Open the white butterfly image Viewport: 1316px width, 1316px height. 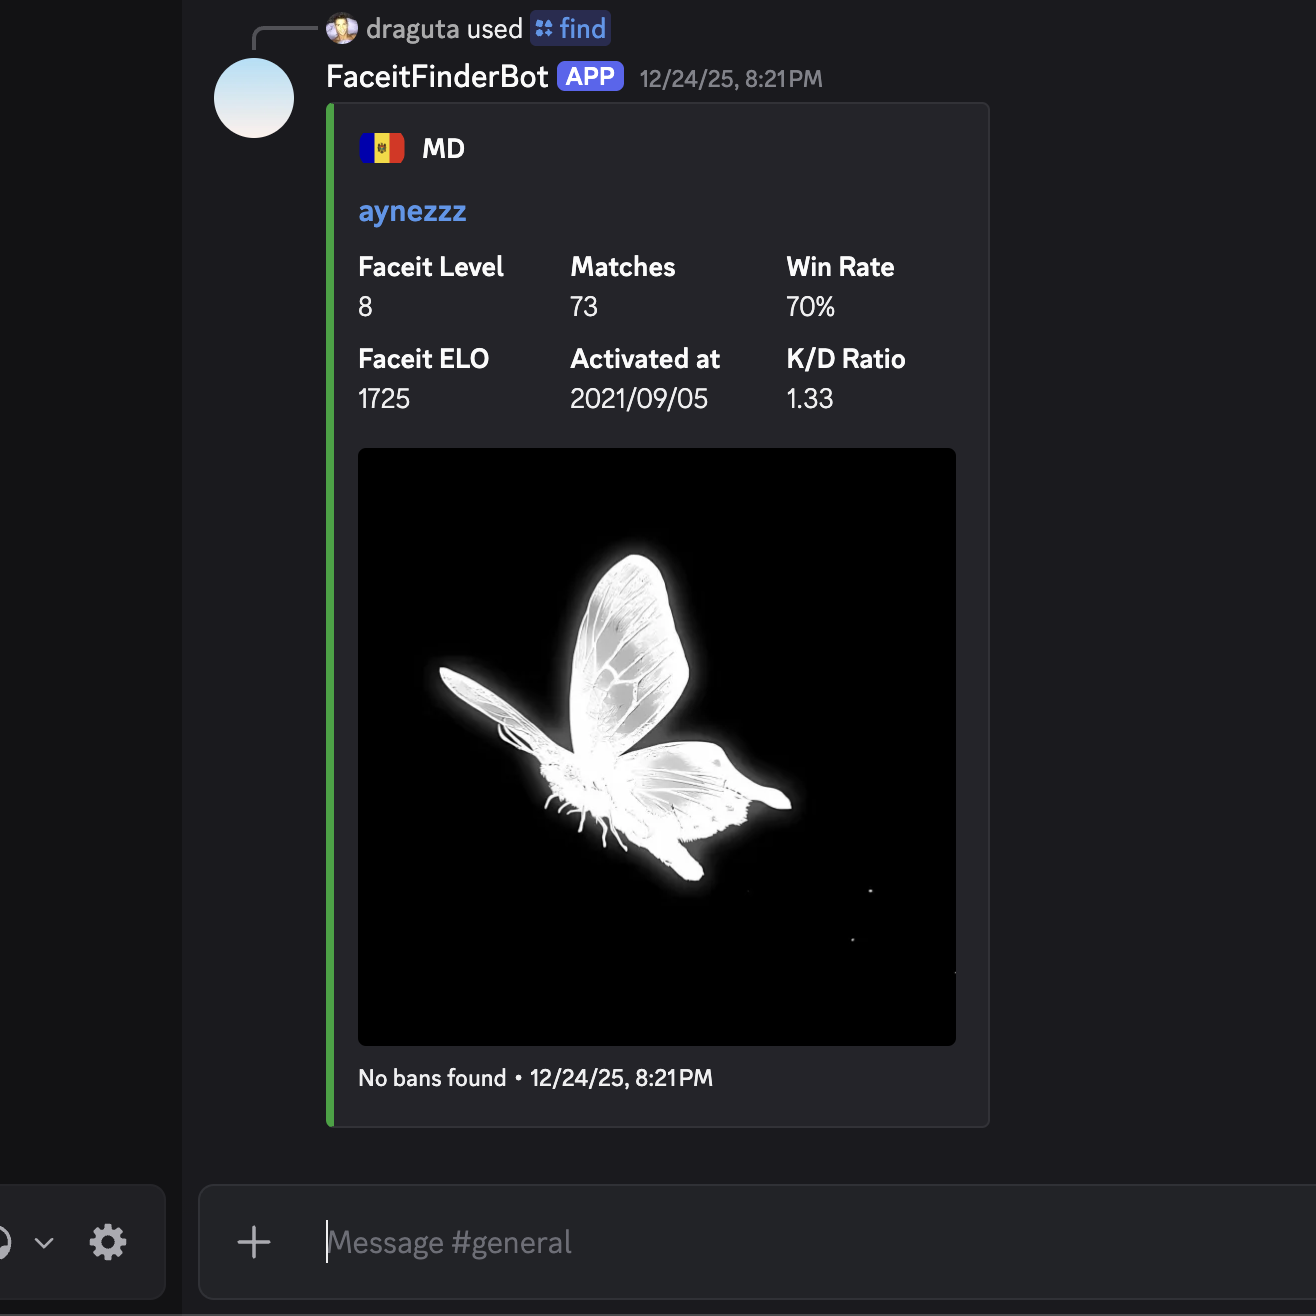click(656, 746)
